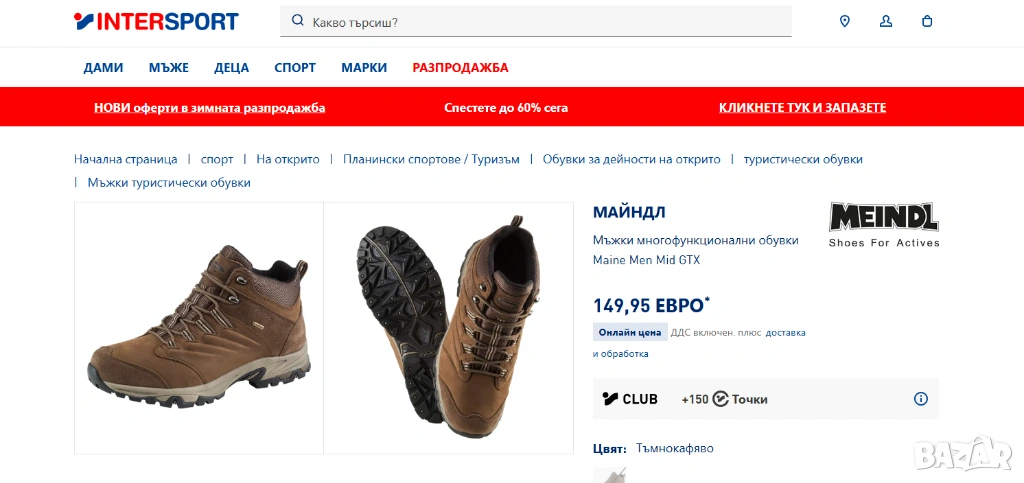Click the Intersport logo
The height and width of the screenshot is (483, 1024).
click(x=156, y=21)
